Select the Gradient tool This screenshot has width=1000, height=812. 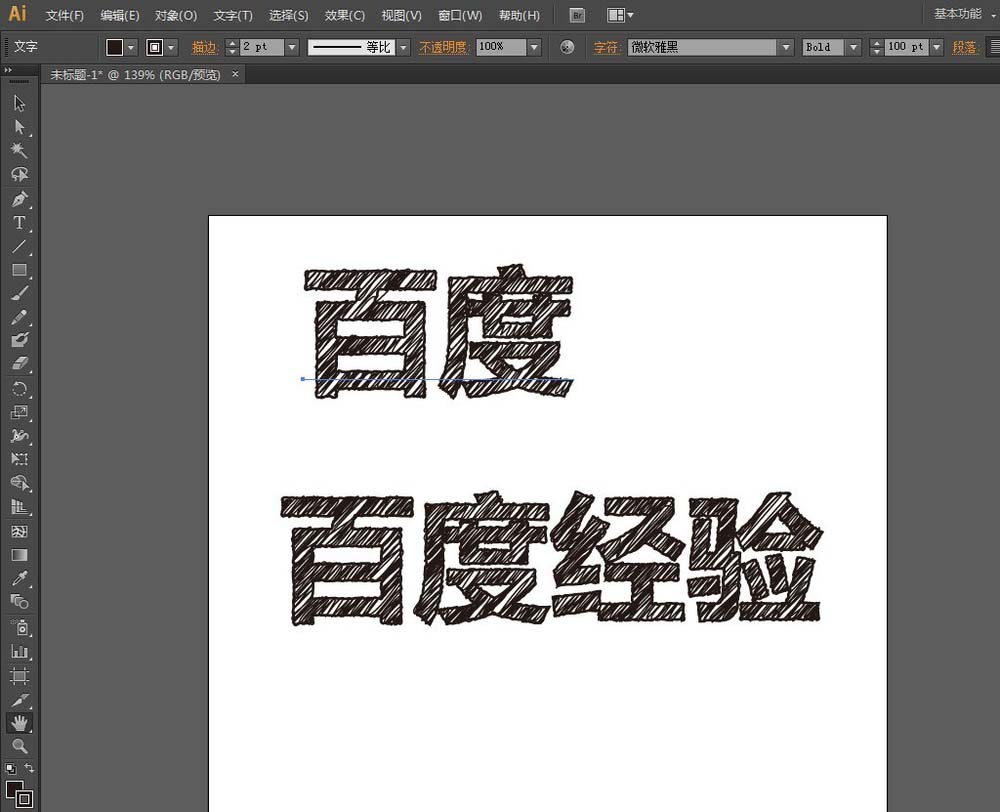click(x=19, y=555)
